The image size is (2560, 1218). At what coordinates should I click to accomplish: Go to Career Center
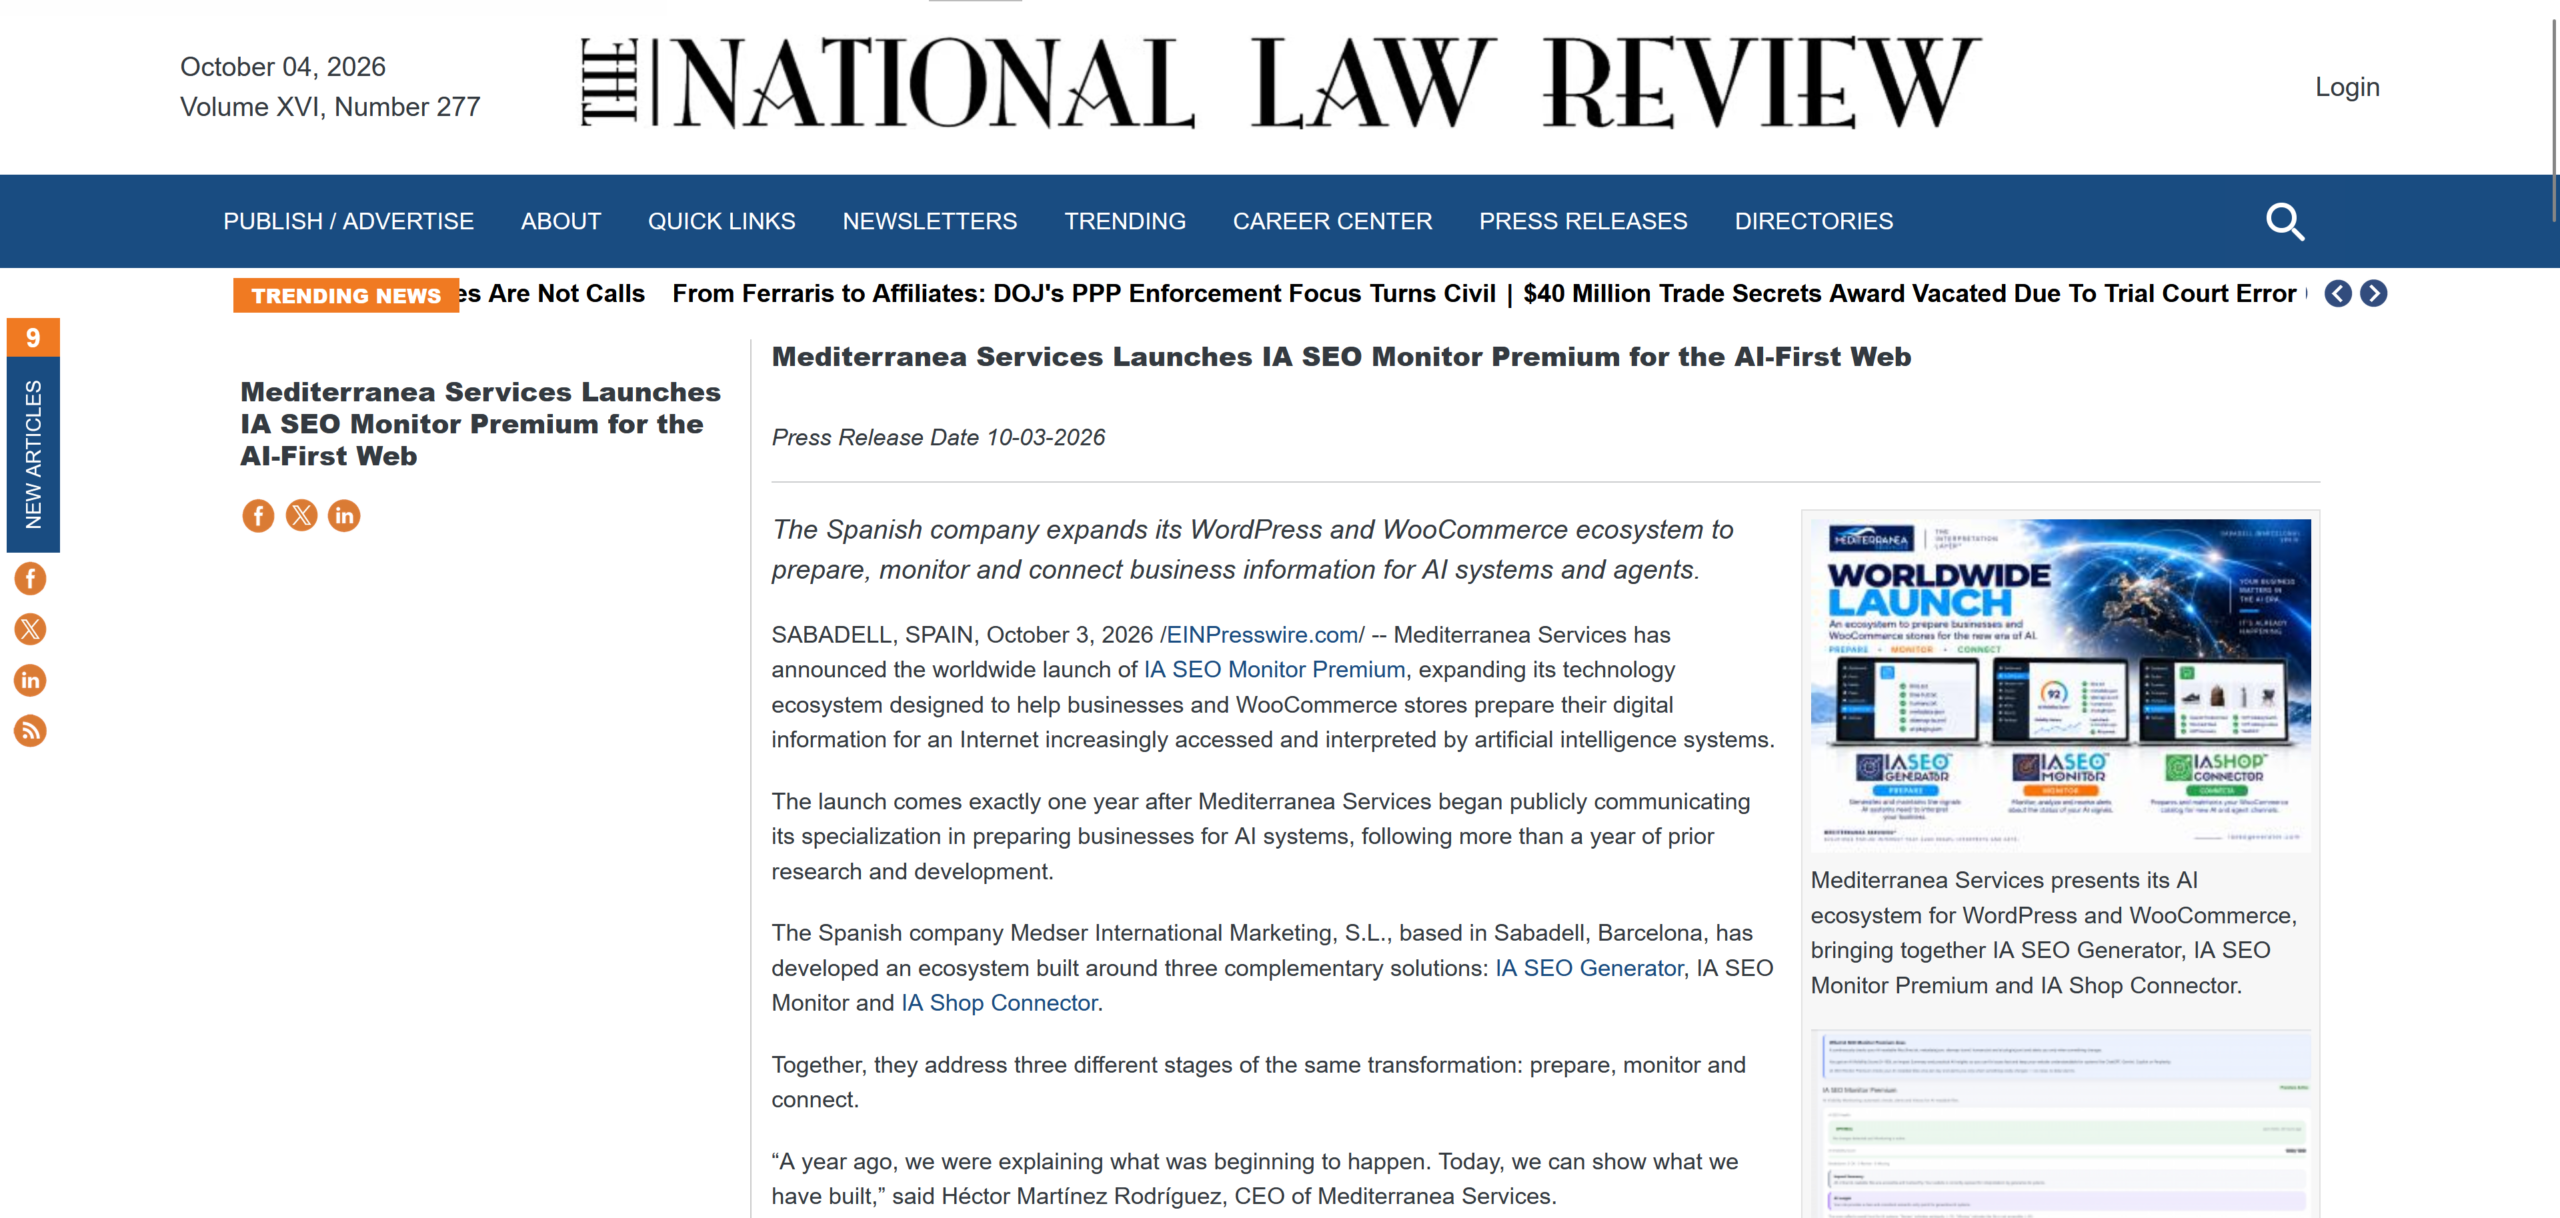click(1333, 221)
